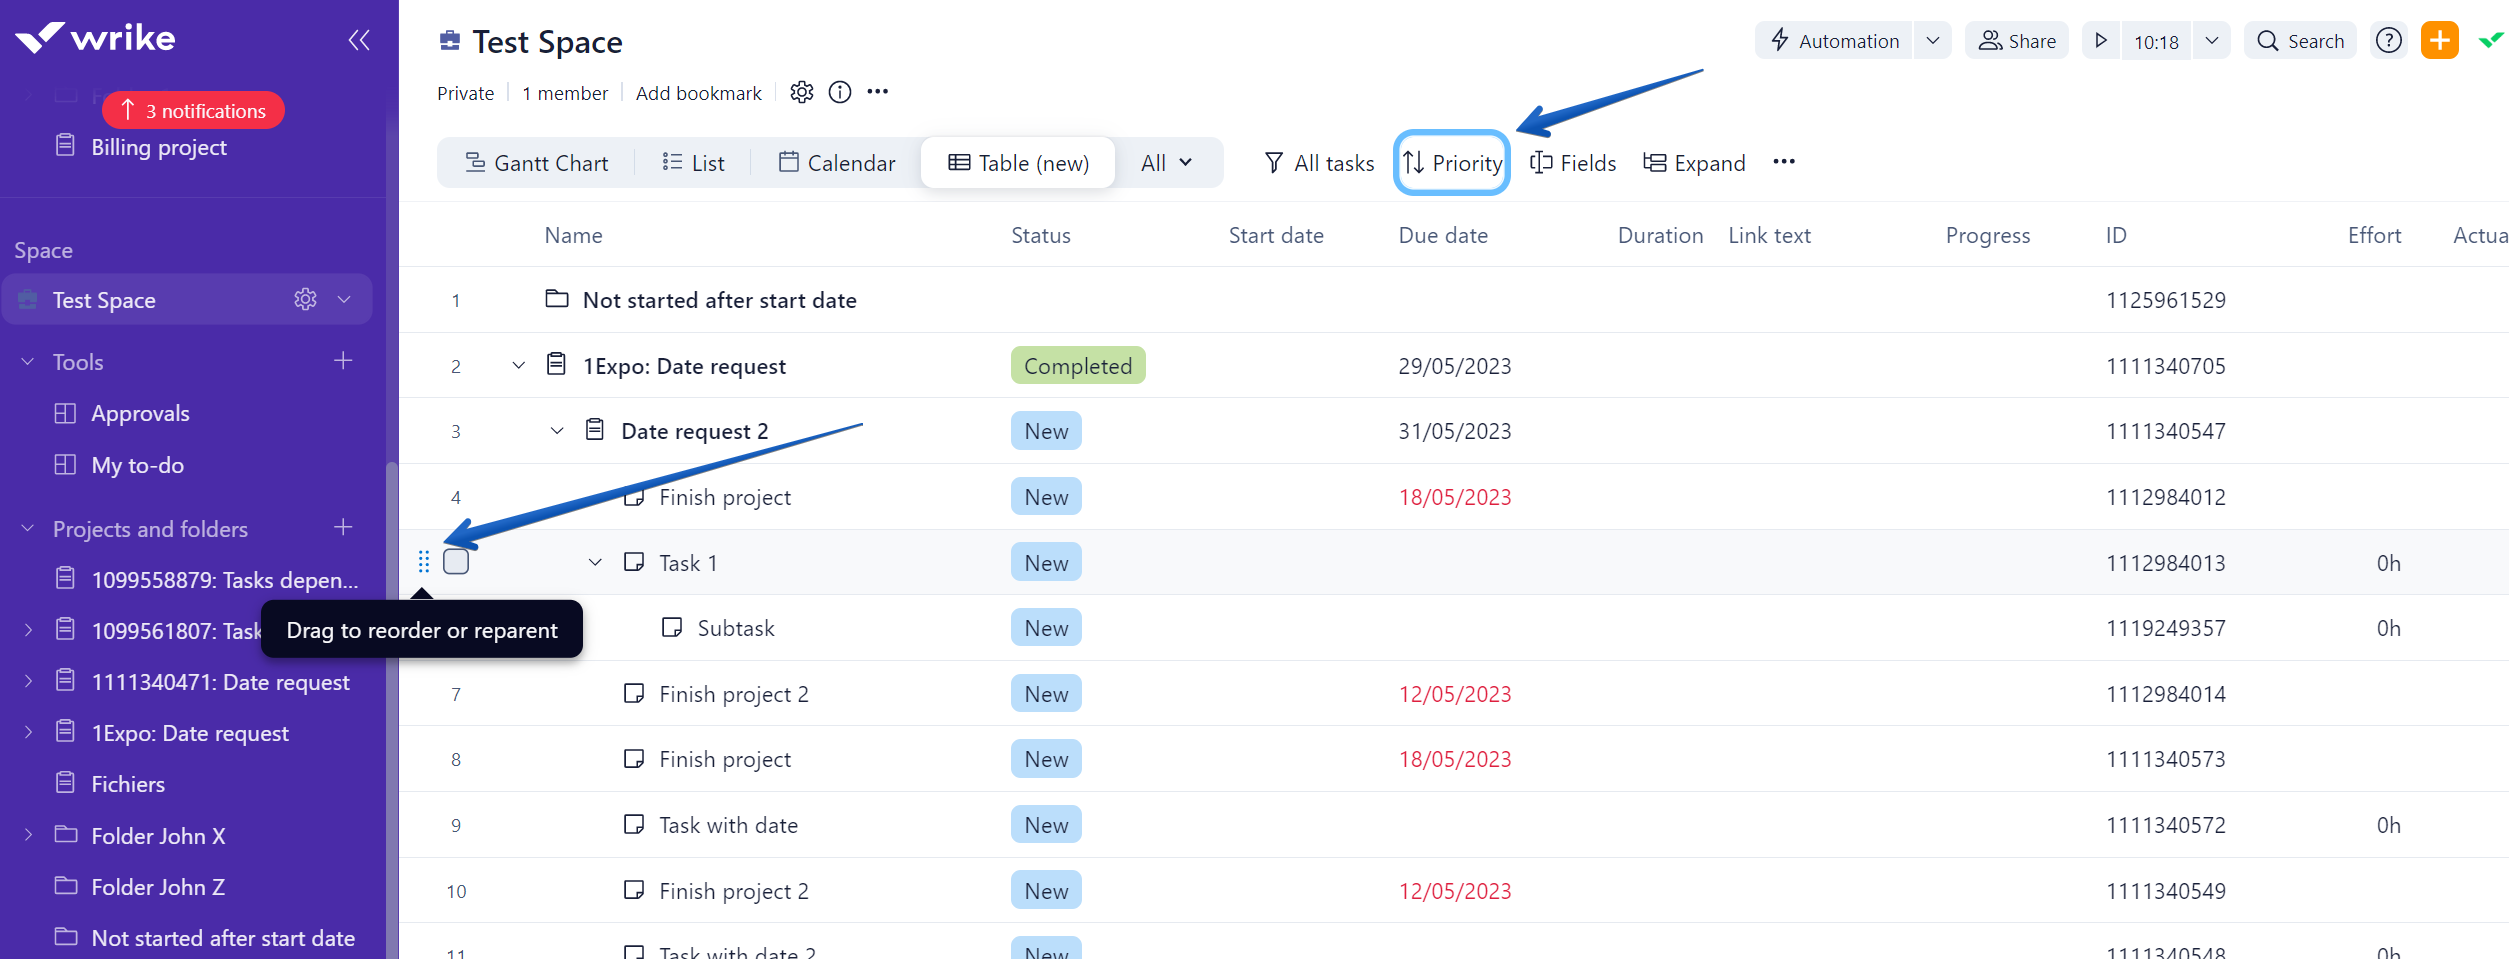
Task: Click the Share button
Action: [2017, 41]
